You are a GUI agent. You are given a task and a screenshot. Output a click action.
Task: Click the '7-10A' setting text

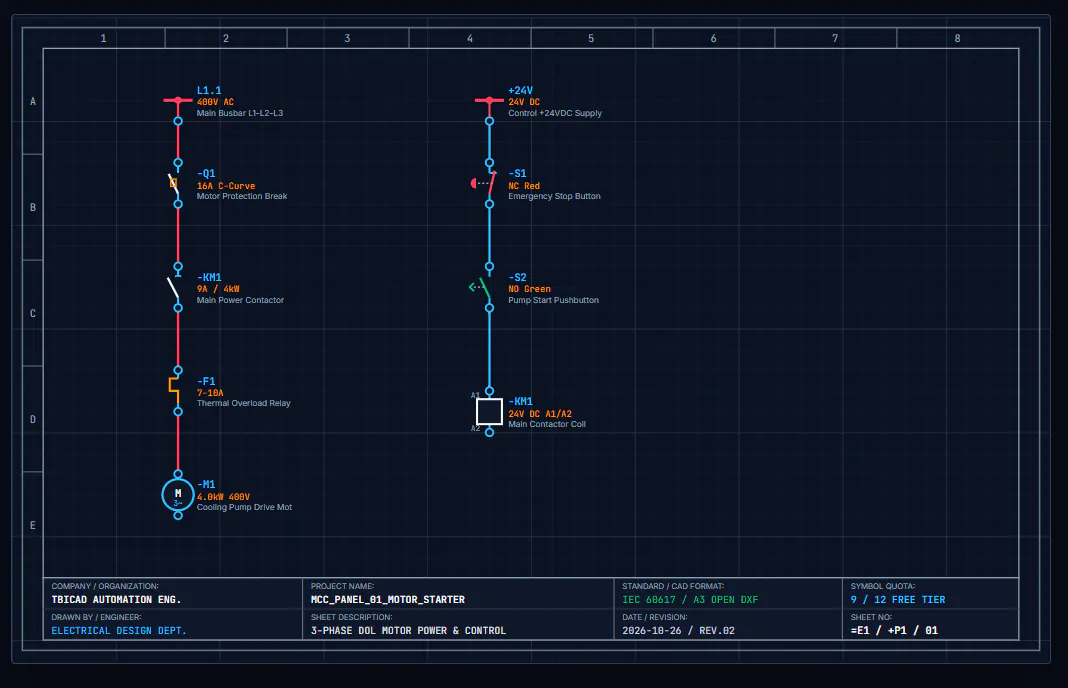pyautogui.click(x=210, y=393)
